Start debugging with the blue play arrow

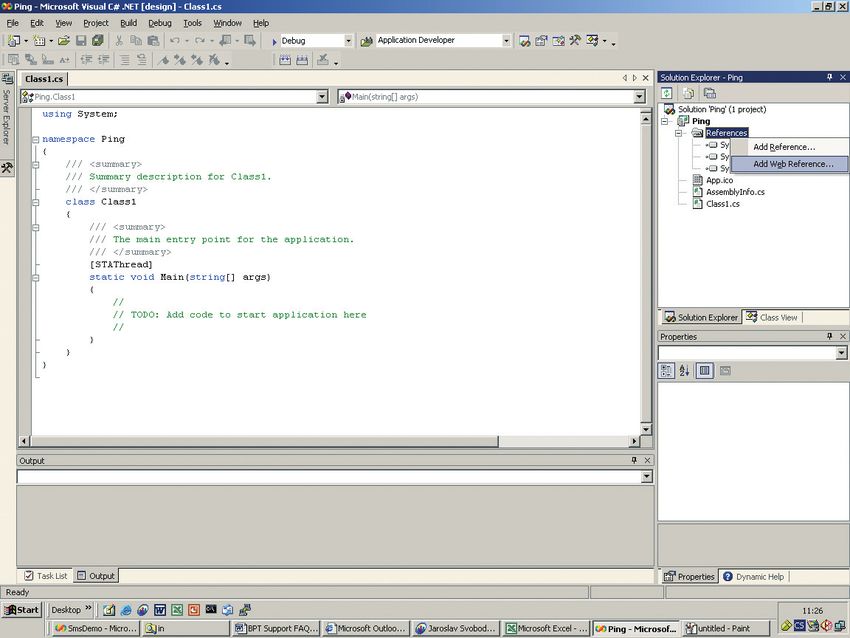(274, 41)
